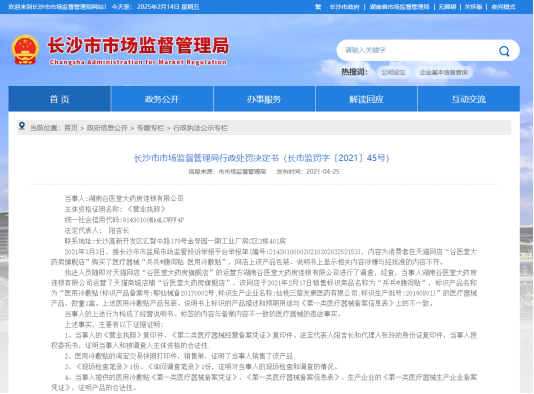Open the 解读回应 navigation tab

tap(366, 99)
